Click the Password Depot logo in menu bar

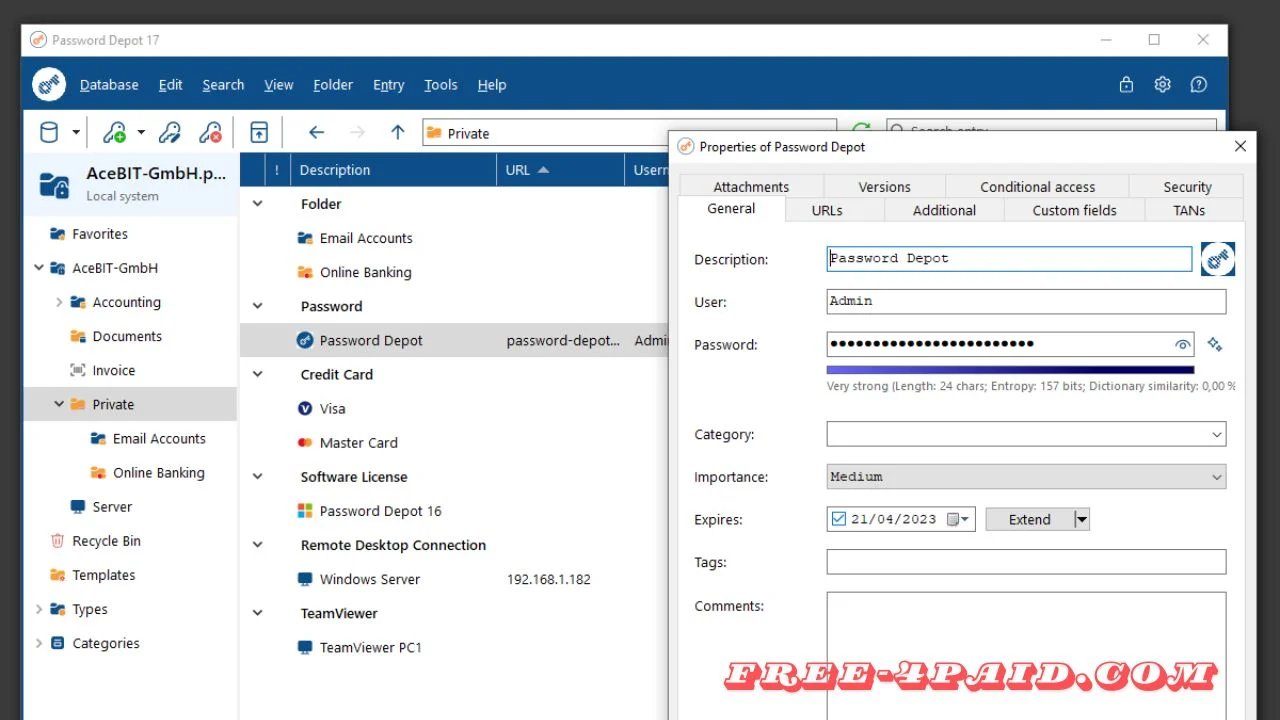49,85
